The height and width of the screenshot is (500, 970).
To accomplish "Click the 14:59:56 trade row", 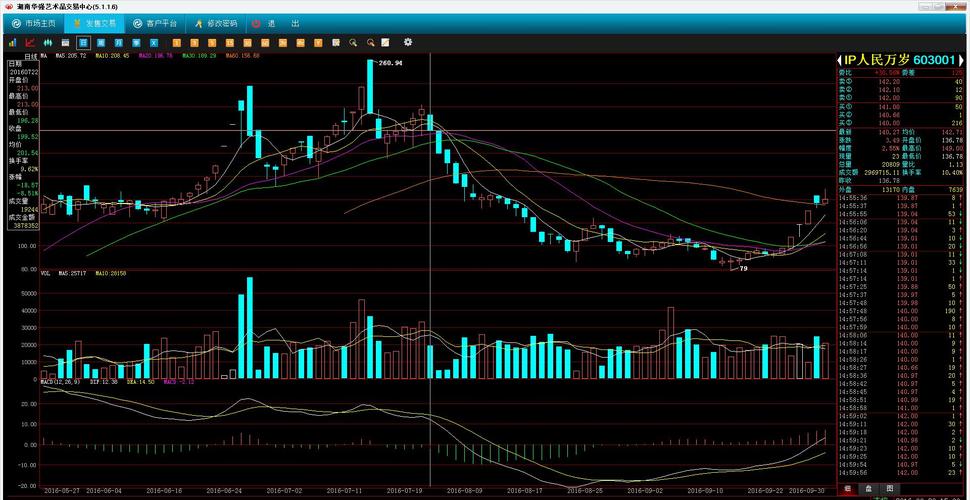I will point(901,473).
